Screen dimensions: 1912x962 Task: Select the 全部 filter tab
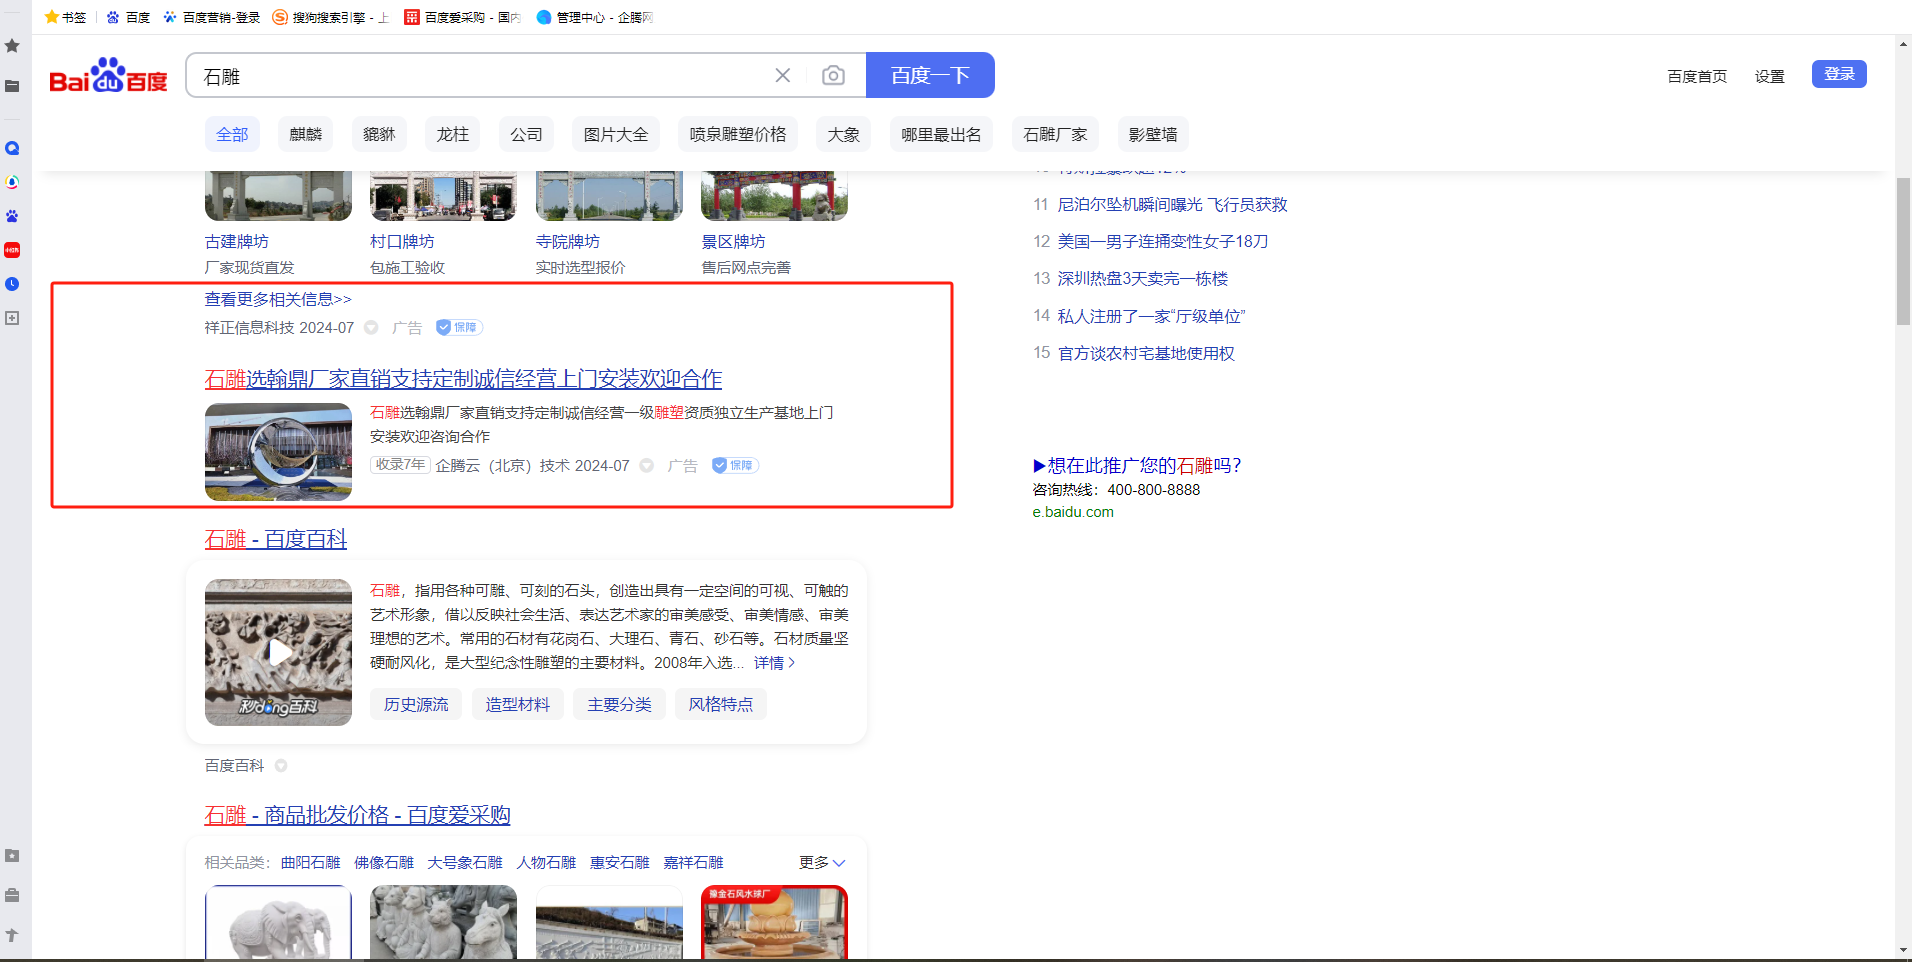pos(232,134)
